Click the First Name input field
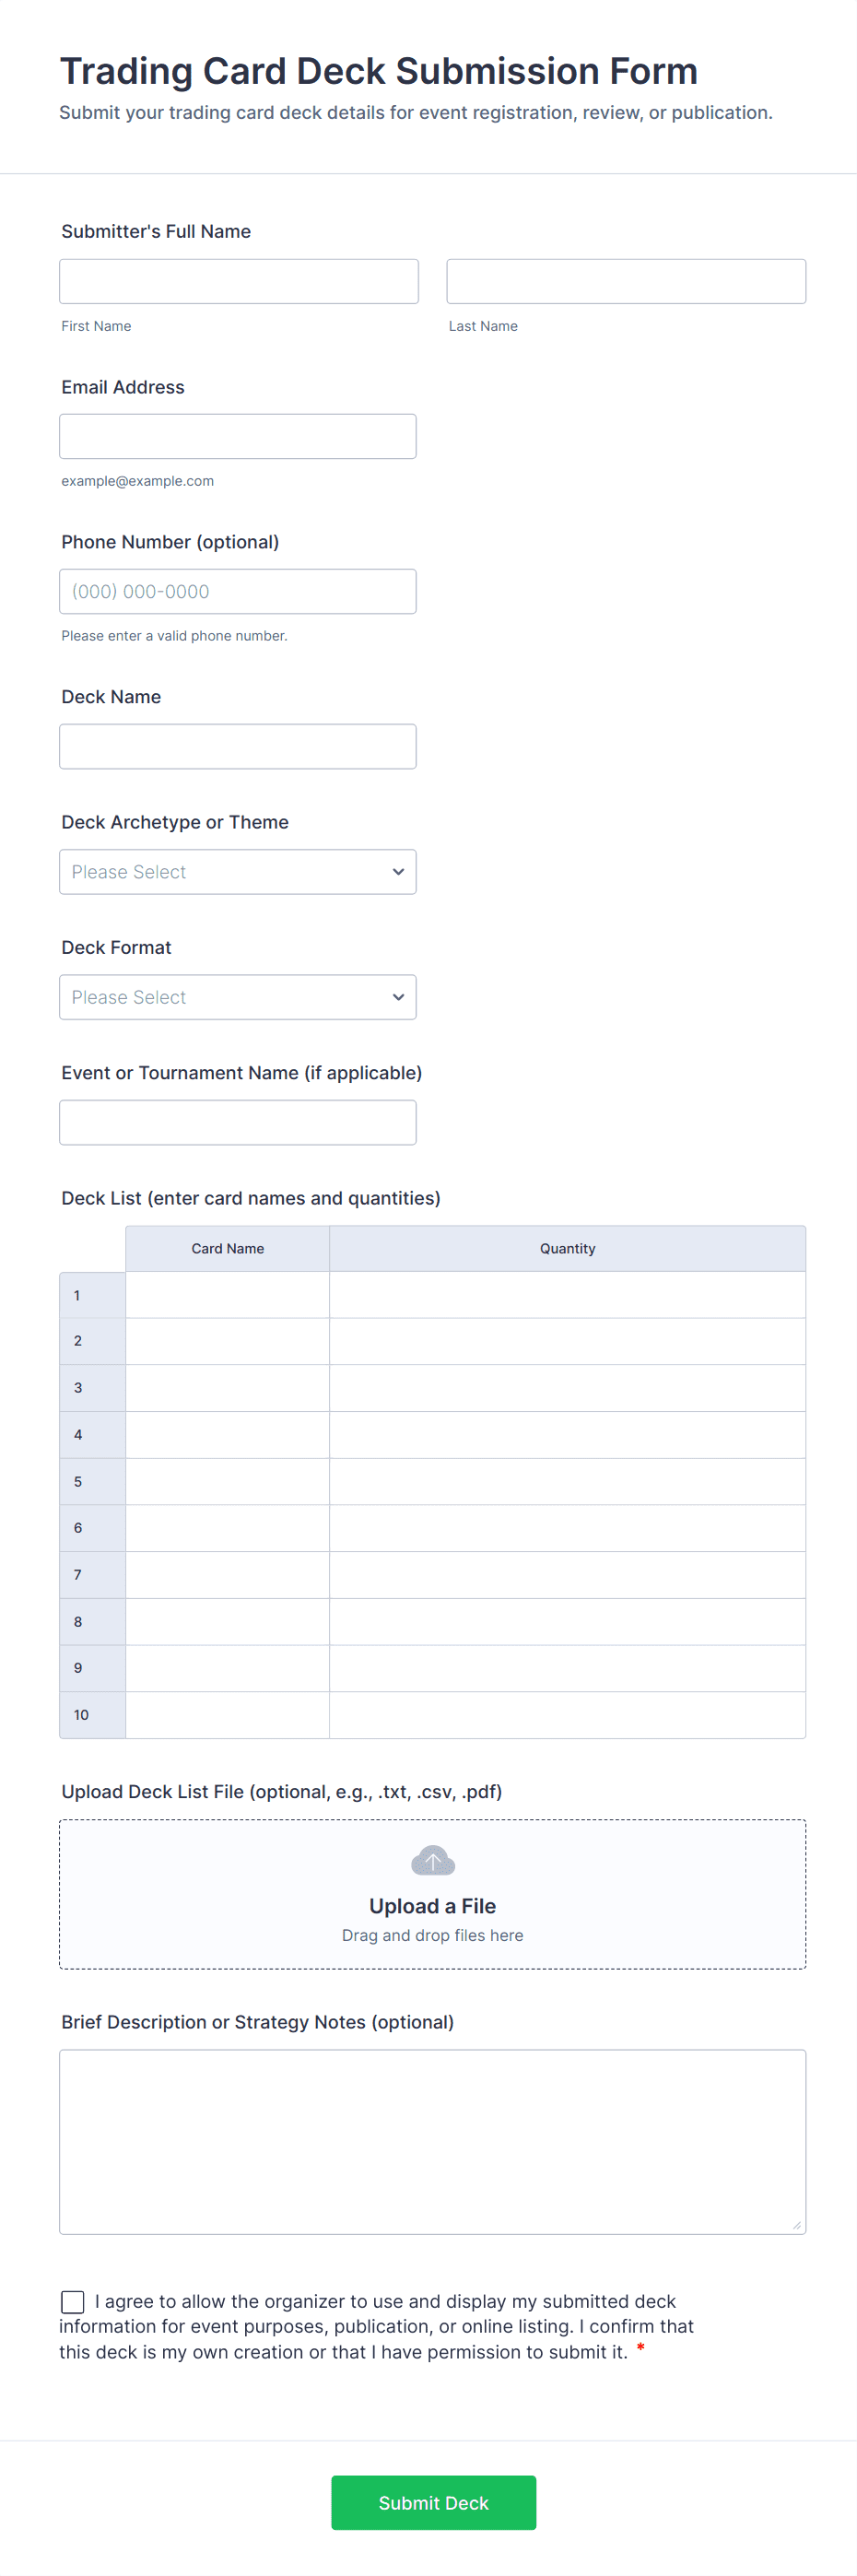 point(238,282)
